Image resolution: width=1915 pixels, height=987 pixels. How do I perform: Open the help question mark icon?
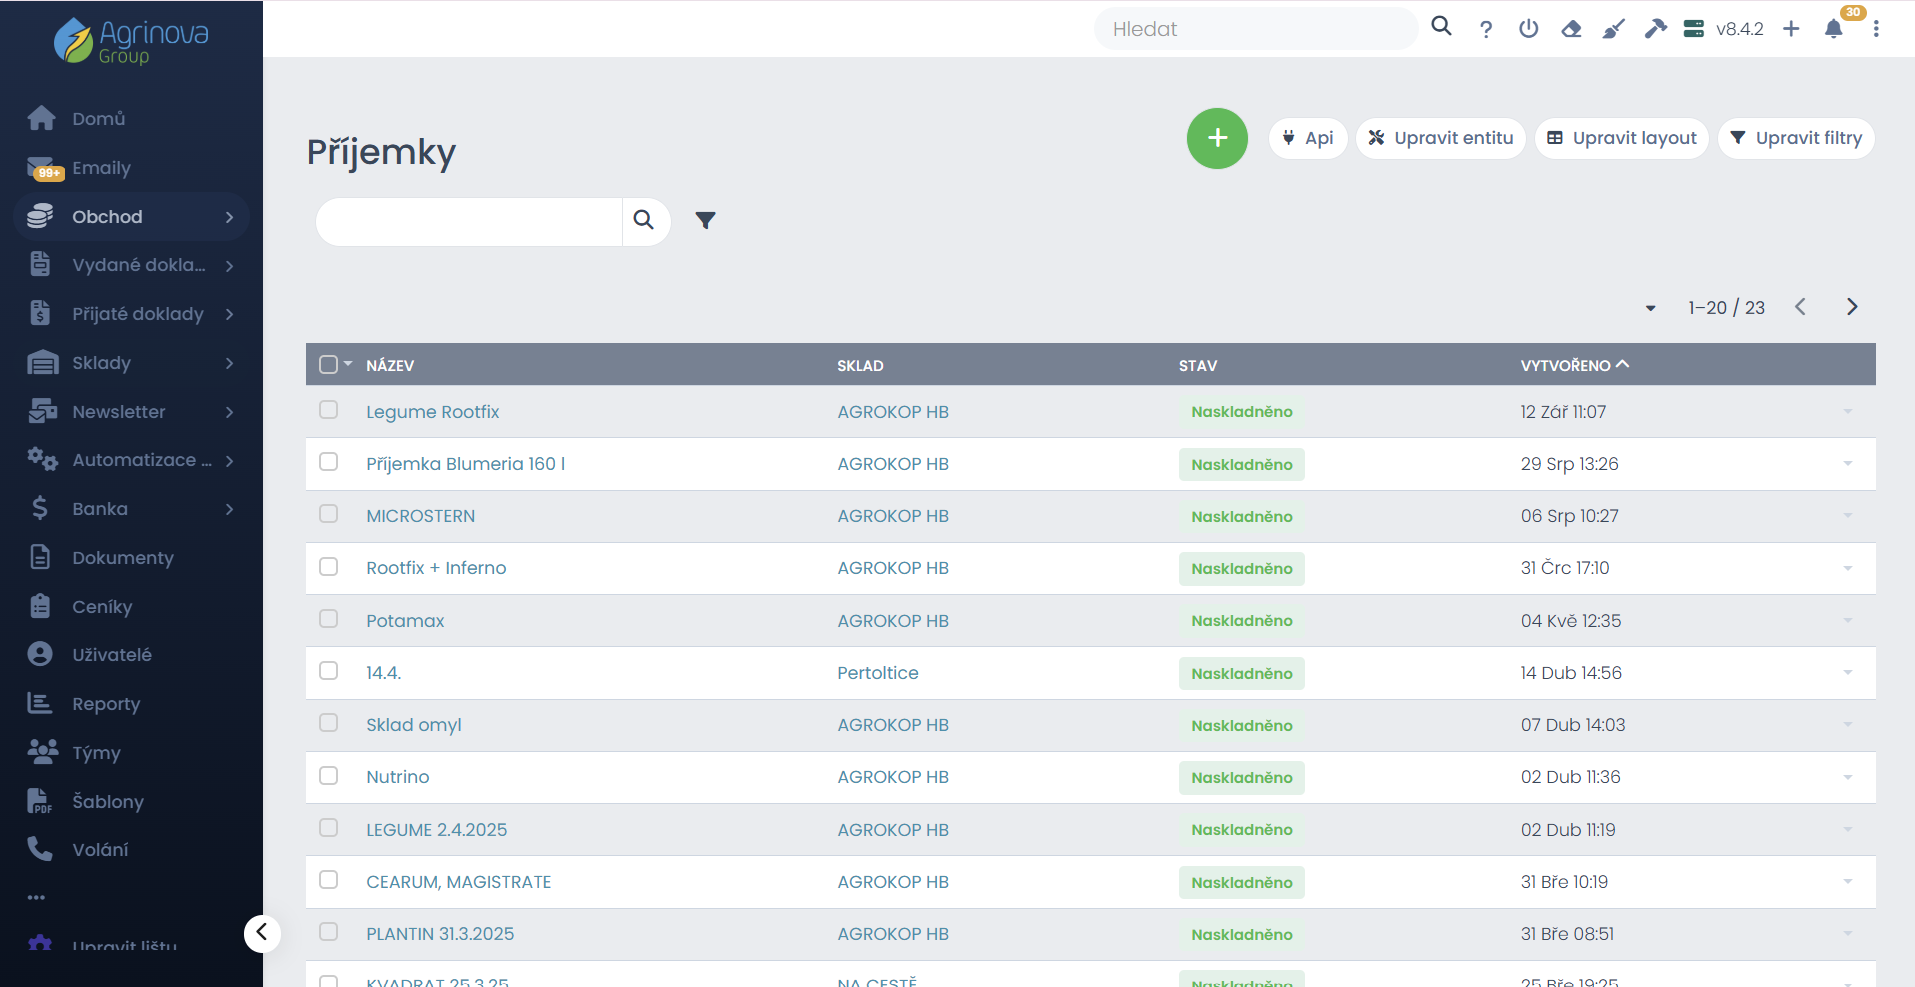click(x=1486, y=29)
